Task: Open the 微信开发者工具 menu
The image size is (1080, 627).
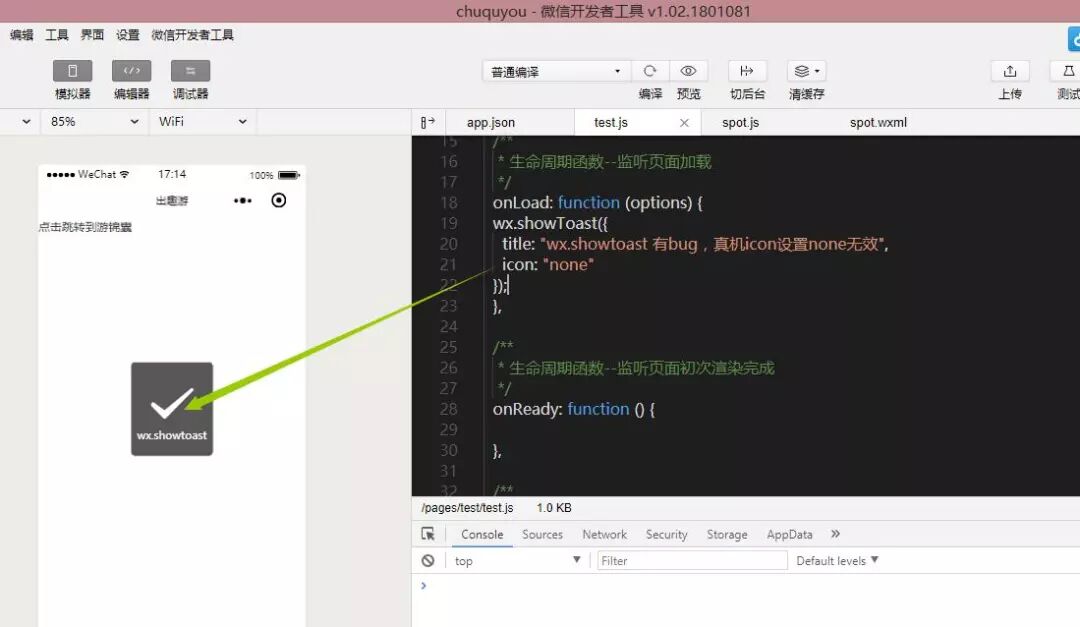Action: coord(192,35)
